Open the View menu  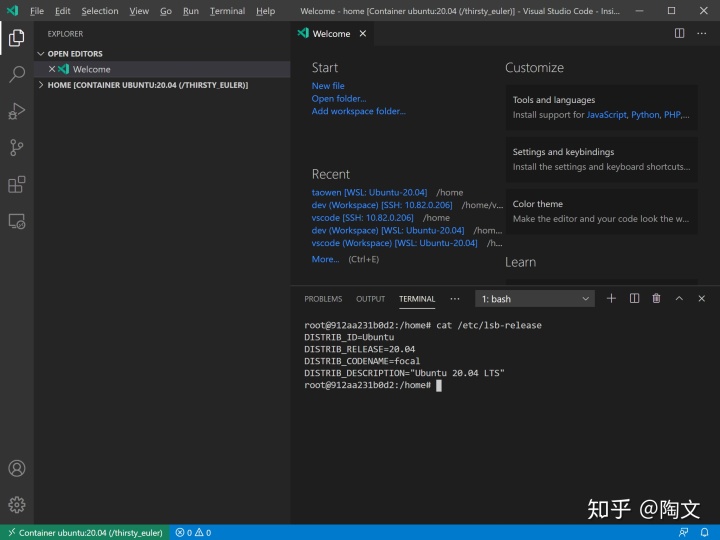(x=139, y=11)
